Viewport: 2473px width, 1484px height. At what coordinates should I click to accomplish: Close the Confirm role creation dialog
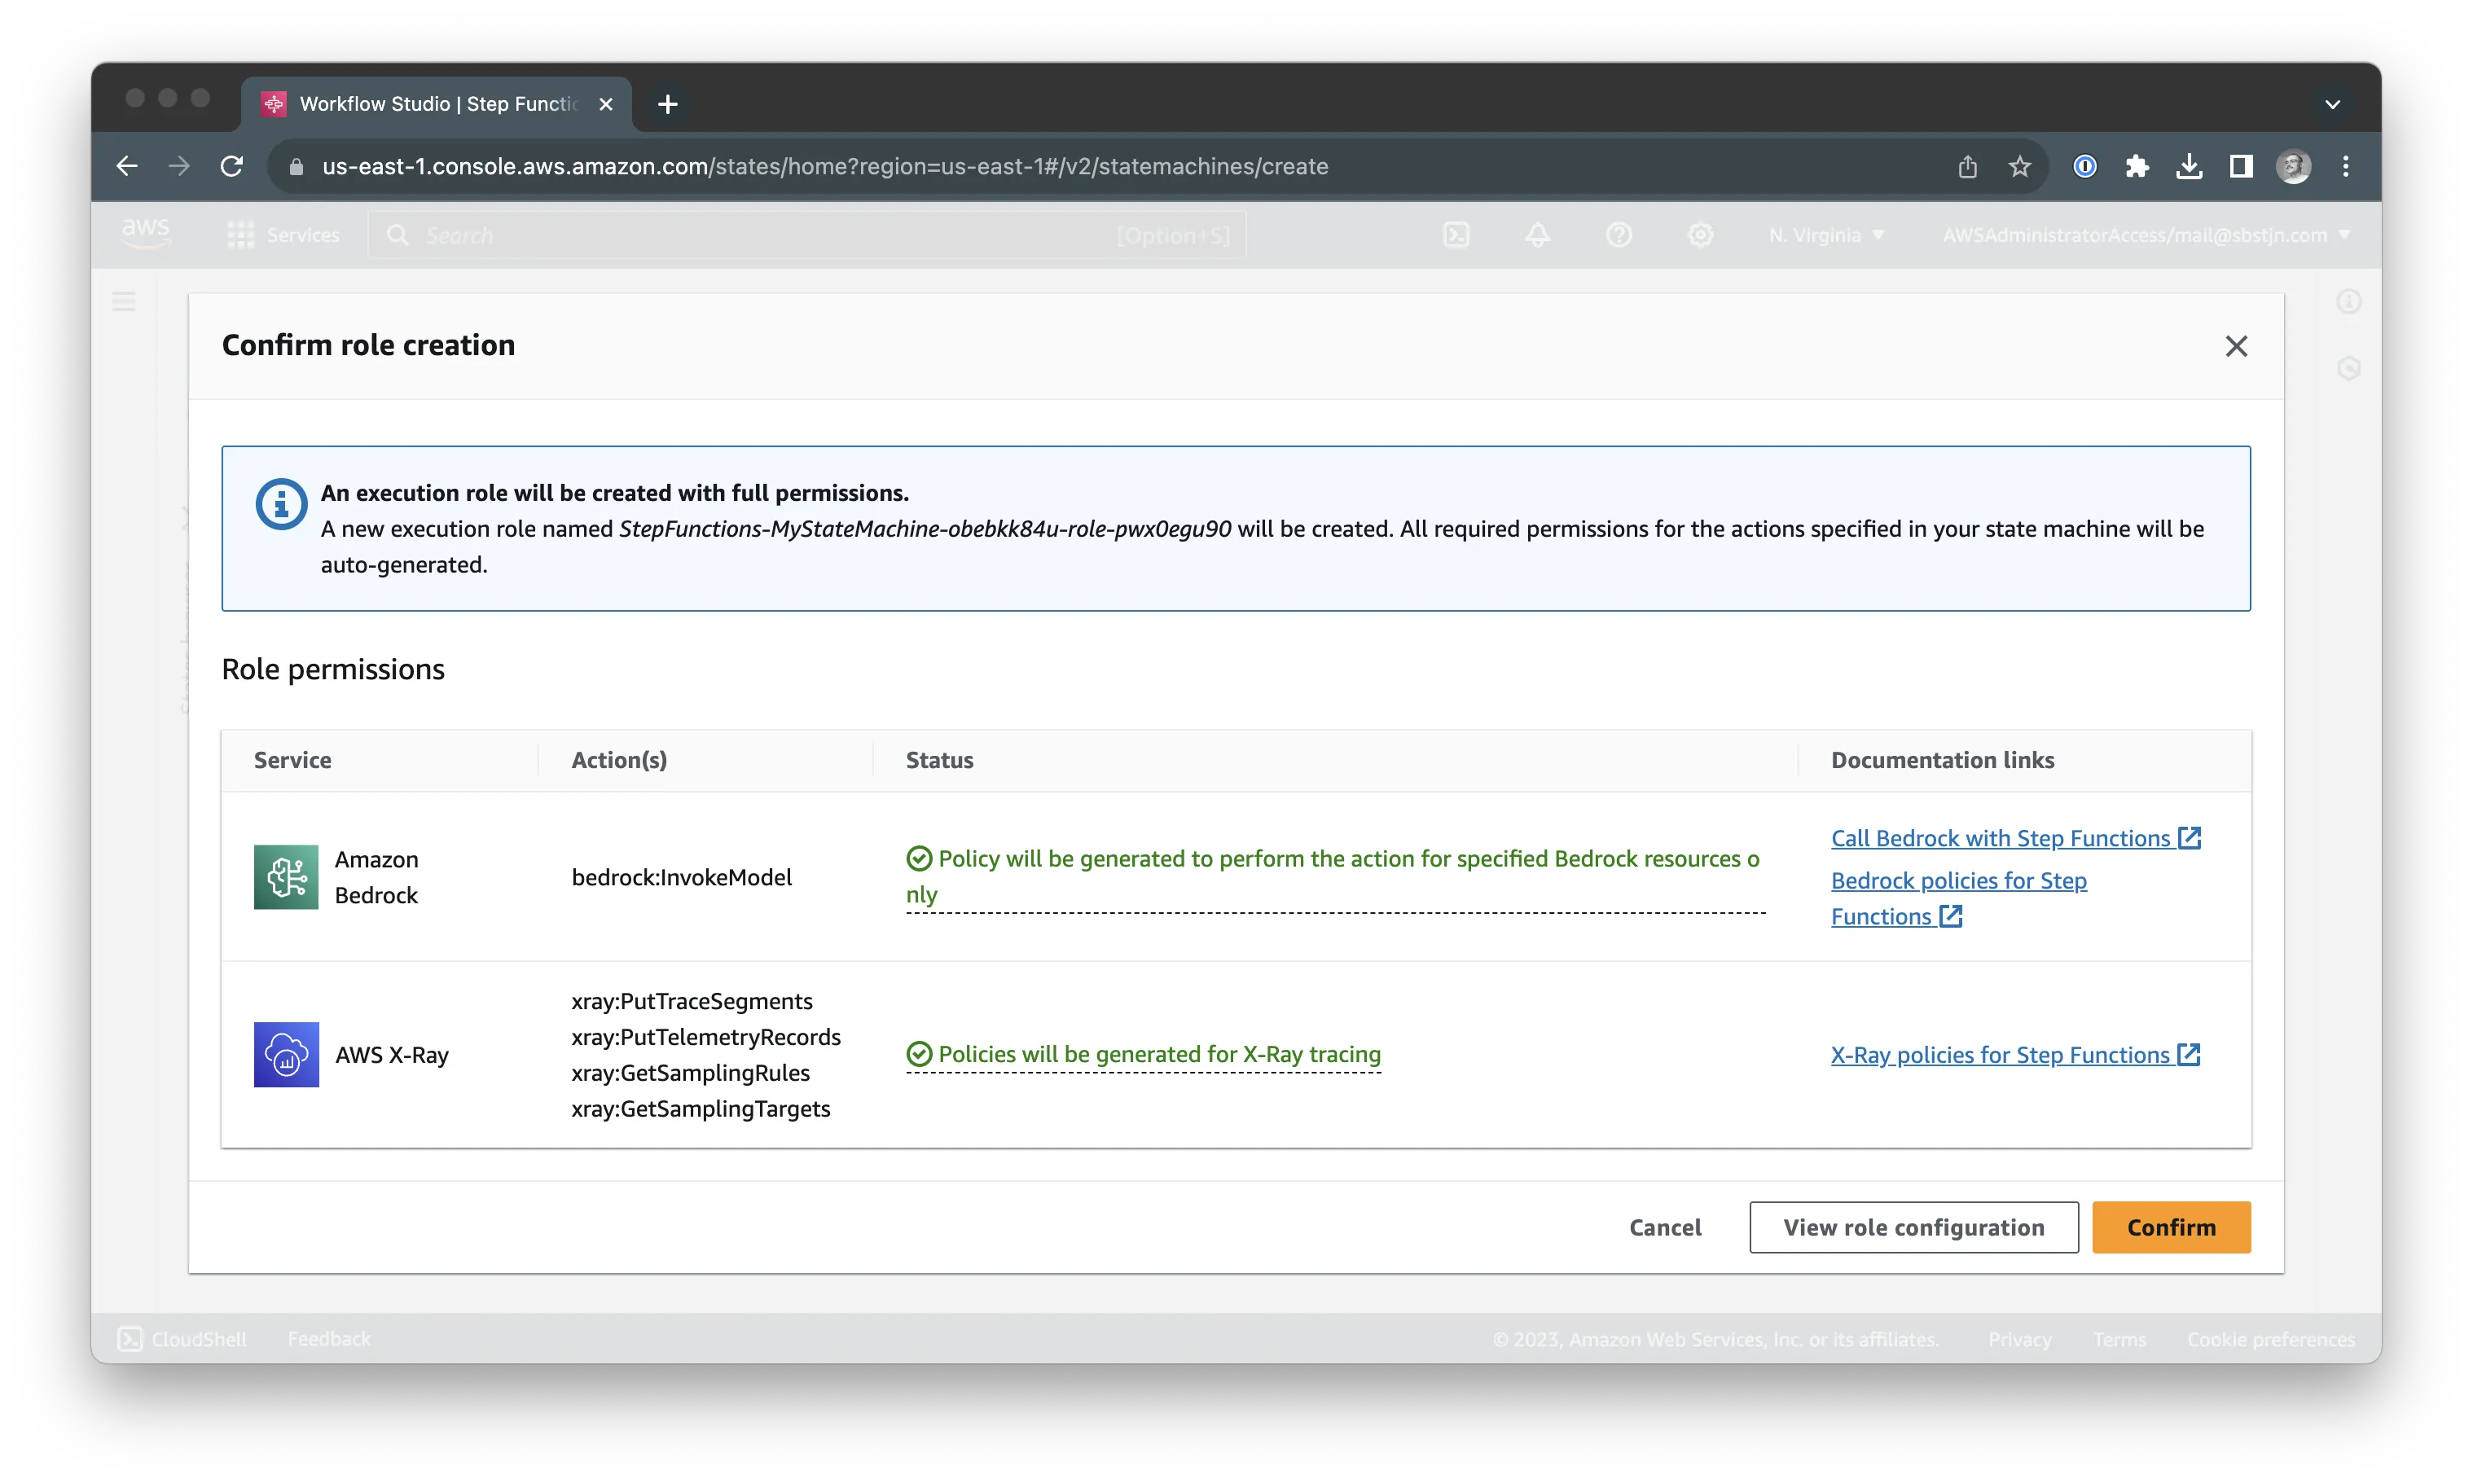(2237, 346)
